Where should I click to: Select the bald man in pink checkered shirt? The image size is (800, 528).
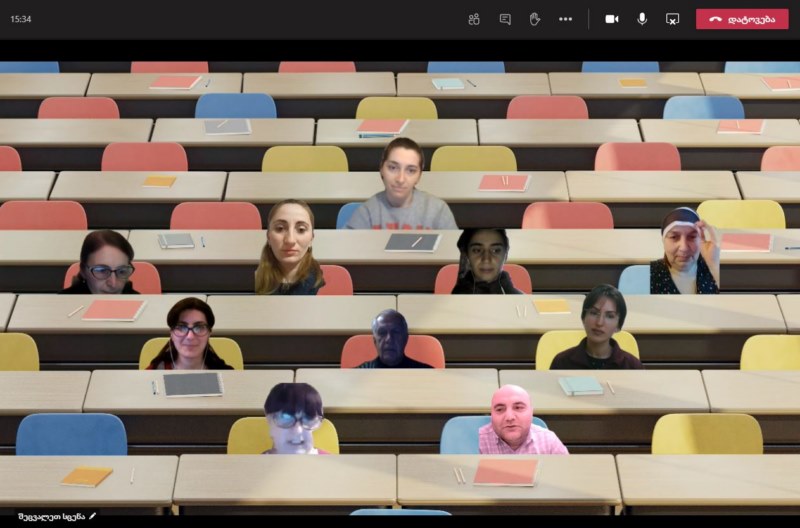point(519,420)
